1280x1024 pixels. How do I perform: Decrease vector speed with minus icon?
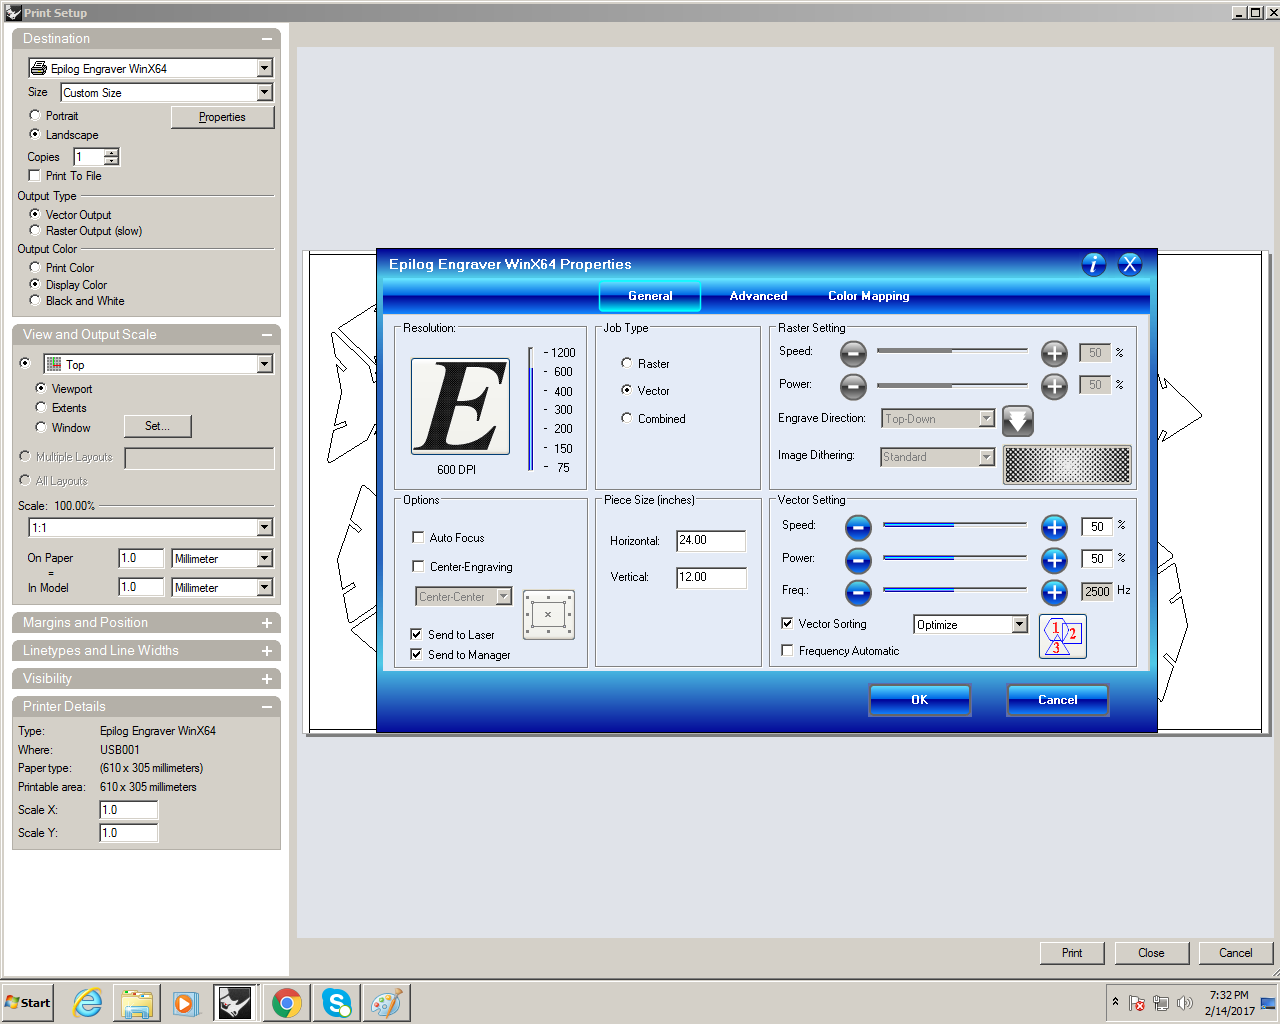pos(858,527)
